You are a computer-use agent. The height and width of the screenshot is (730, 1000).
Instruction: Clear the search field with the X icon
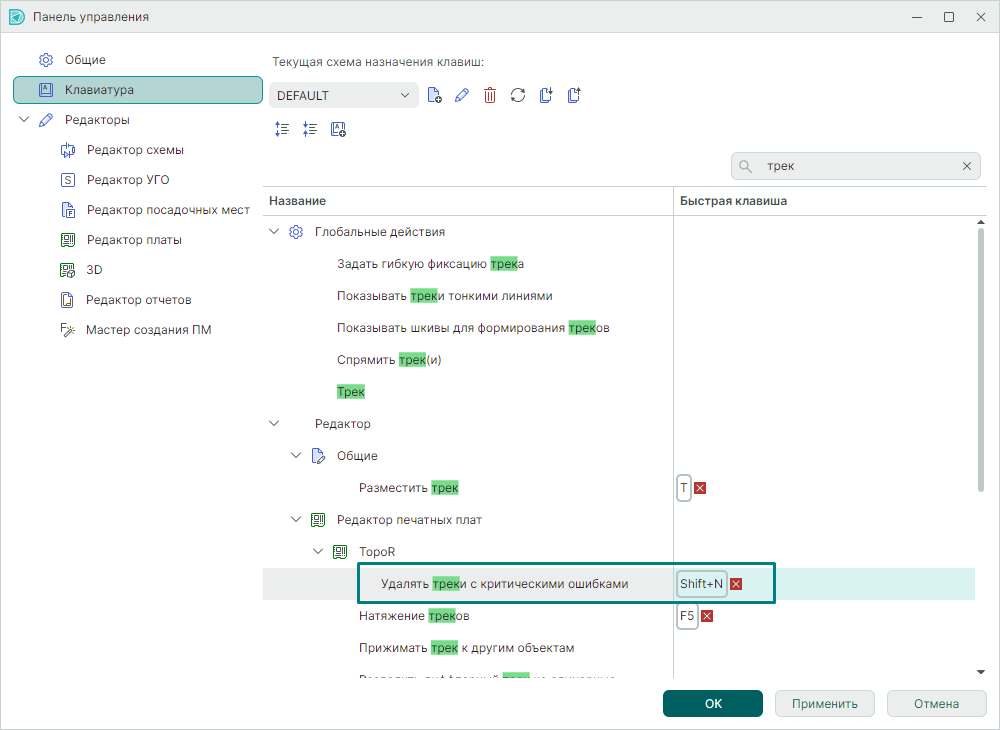pos(967,166)
